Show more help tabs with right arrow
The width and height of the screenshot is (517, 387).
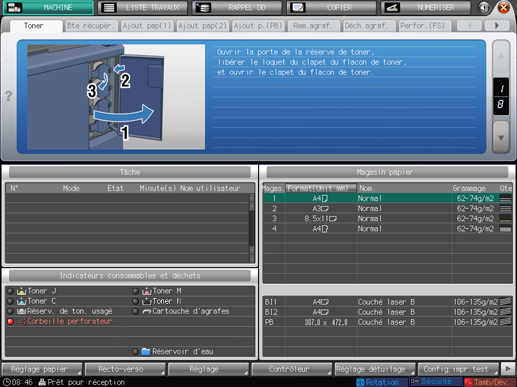click(497, 26)
